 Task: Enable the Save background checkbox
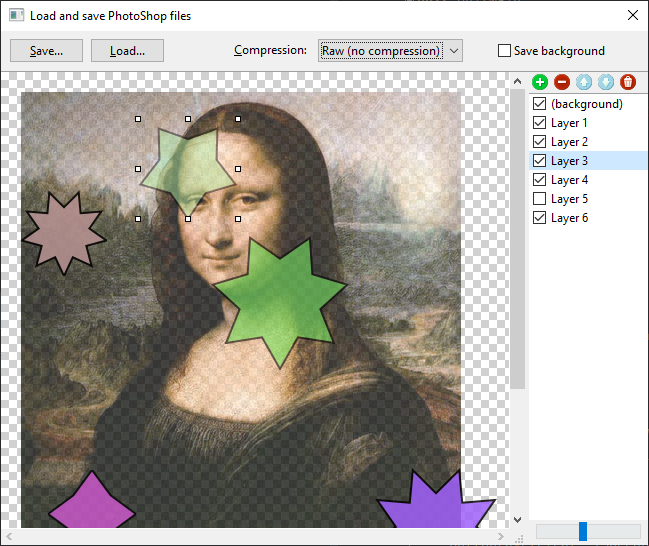click(x=504, y=51)
